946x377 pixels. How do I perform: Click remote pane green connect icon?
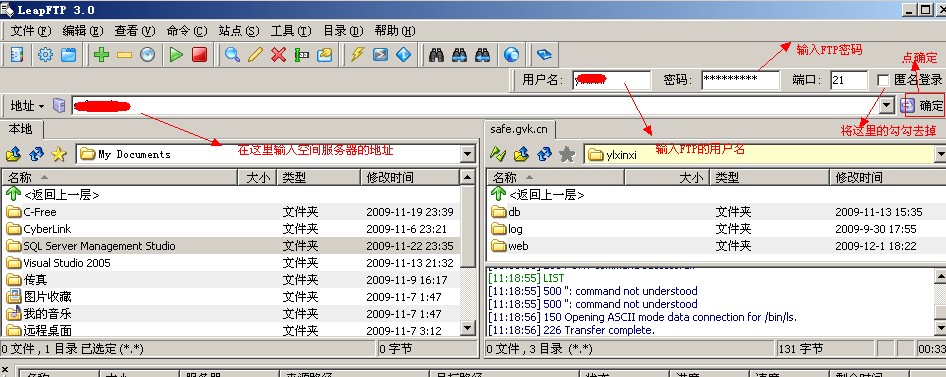[x=497, y=154]
